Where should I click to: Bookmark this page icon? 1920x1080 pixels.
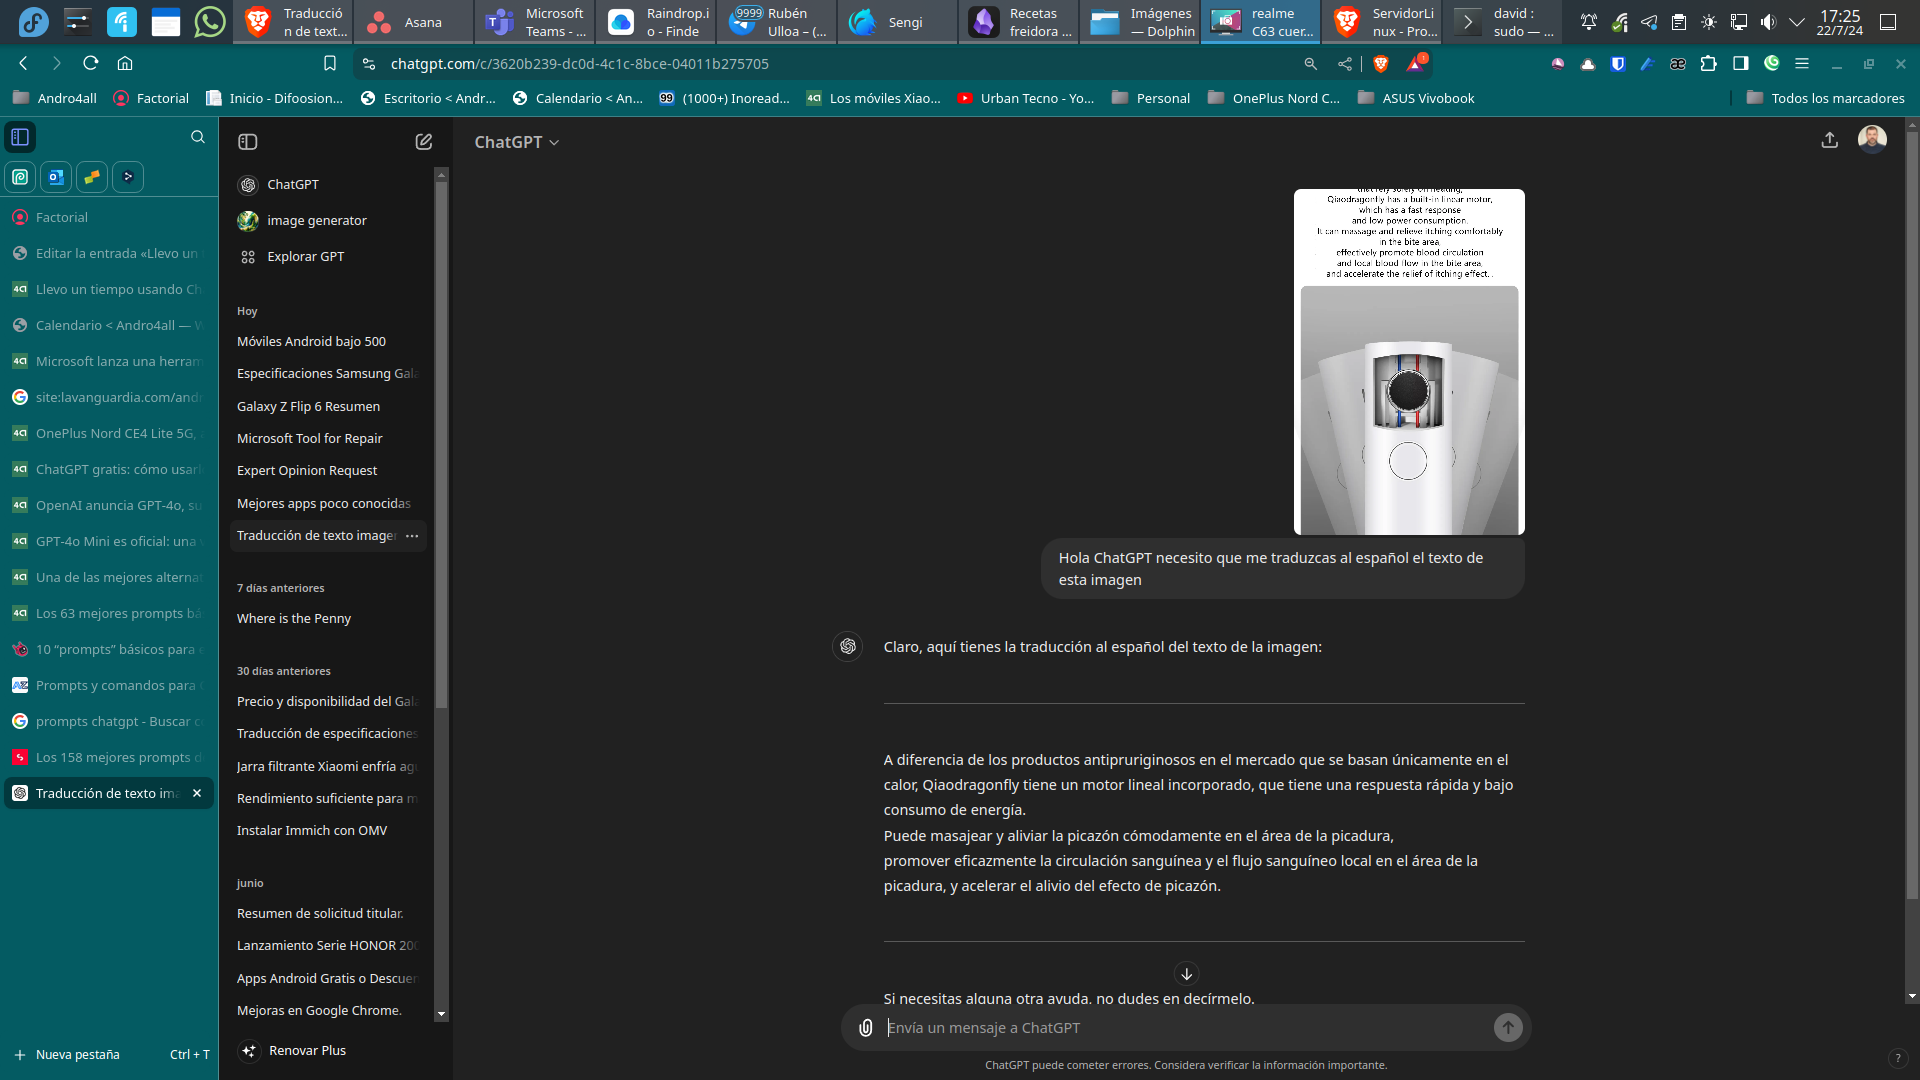coord(330,63)
